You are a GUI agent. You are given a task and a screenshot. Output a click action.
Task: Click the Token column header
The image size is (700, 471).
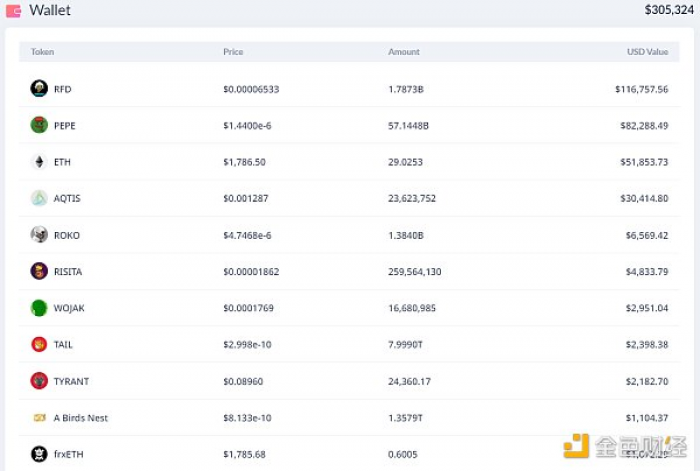click(42, 52)
